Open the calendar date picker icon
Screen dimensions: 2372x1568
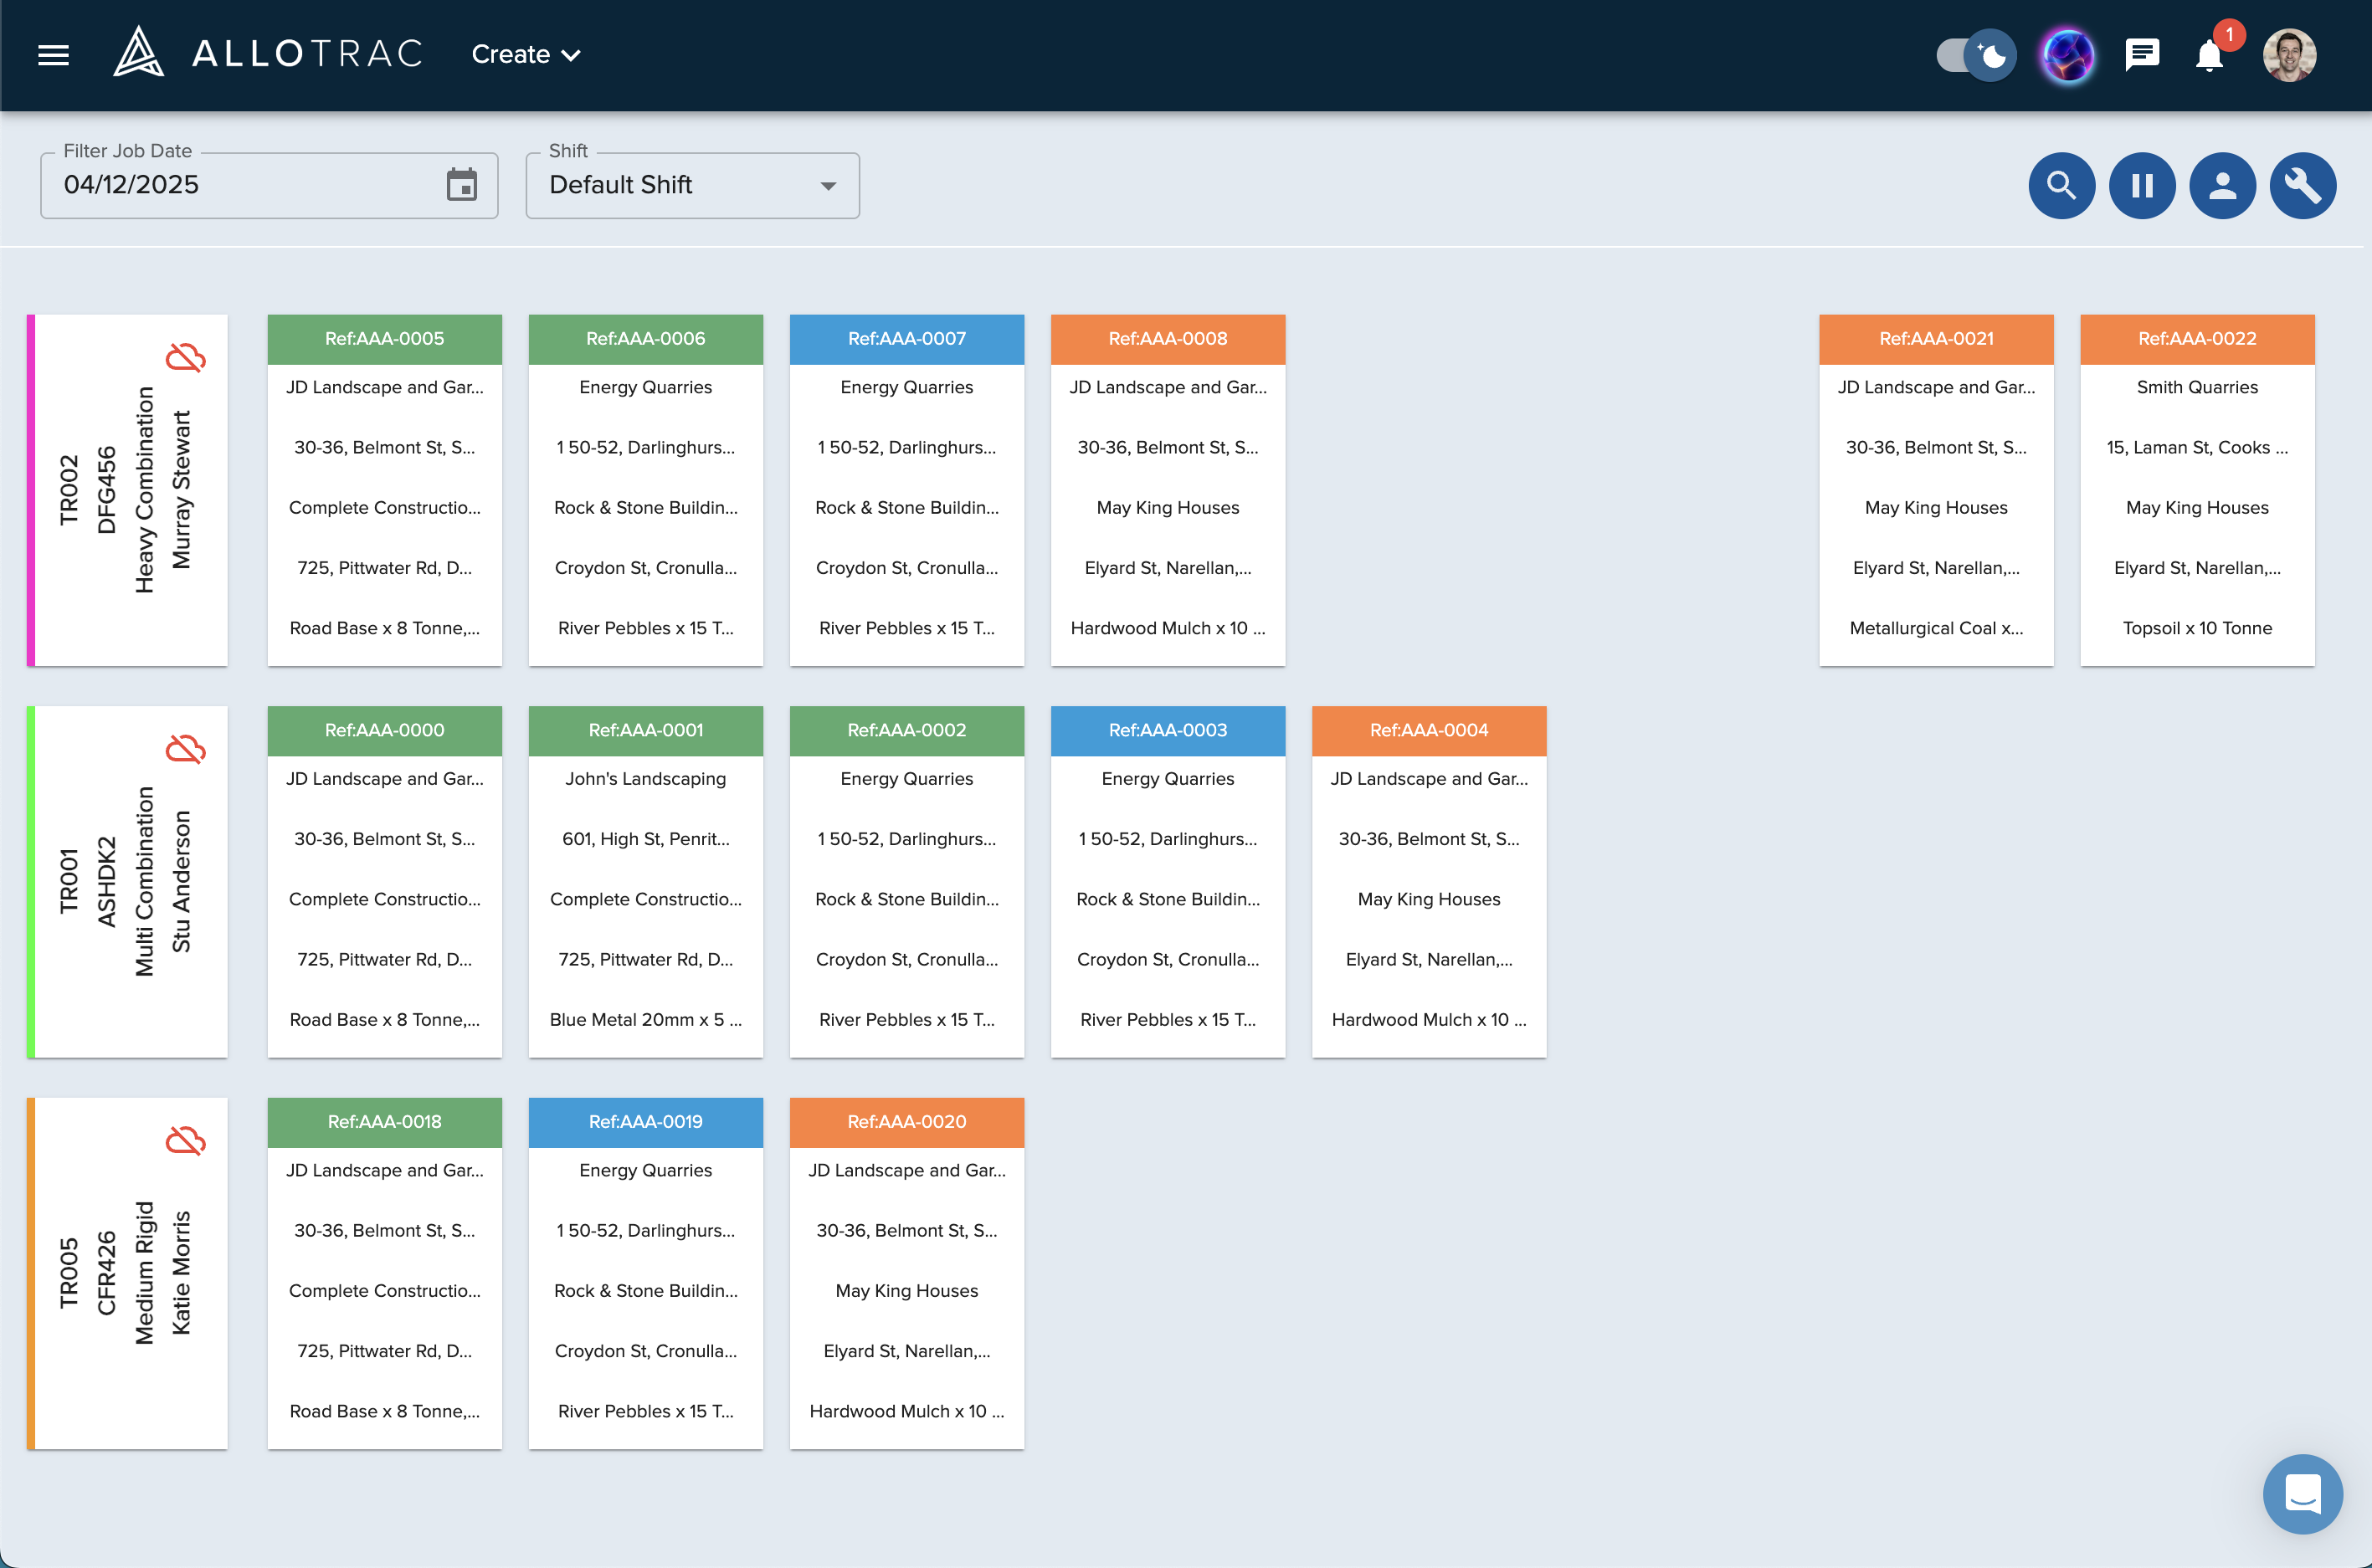(462, 185)
